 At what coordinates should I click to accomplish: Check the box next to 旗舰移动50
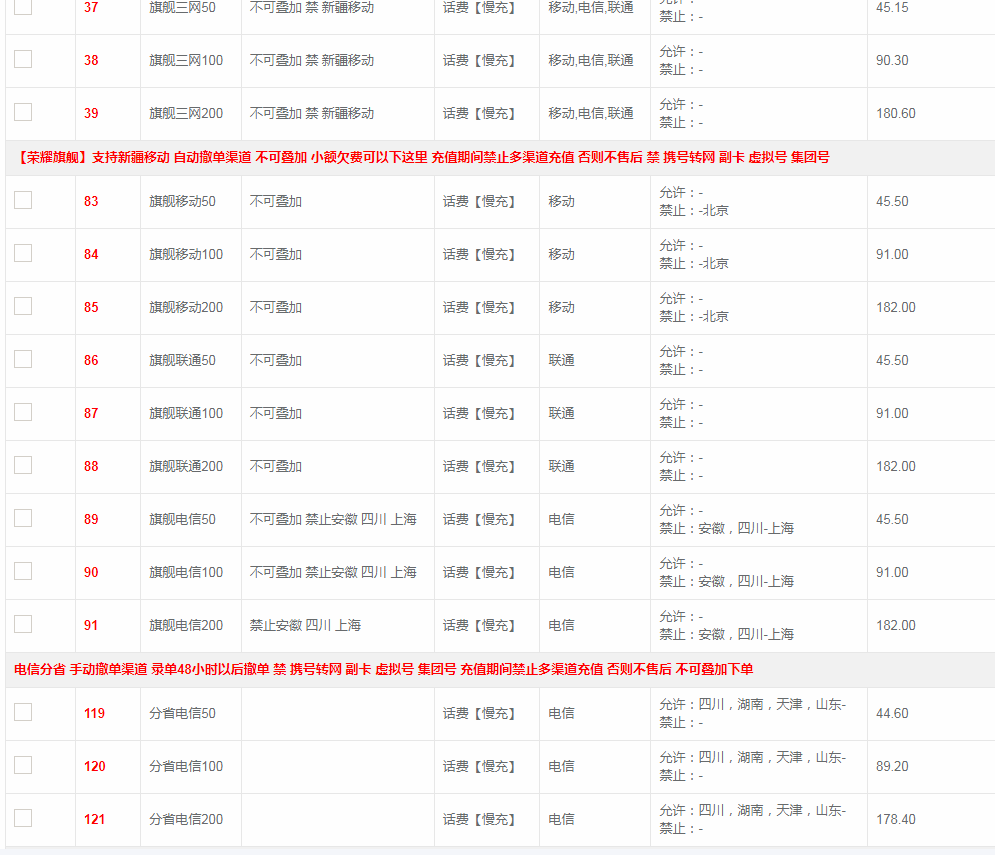click(x=23, y=200)
